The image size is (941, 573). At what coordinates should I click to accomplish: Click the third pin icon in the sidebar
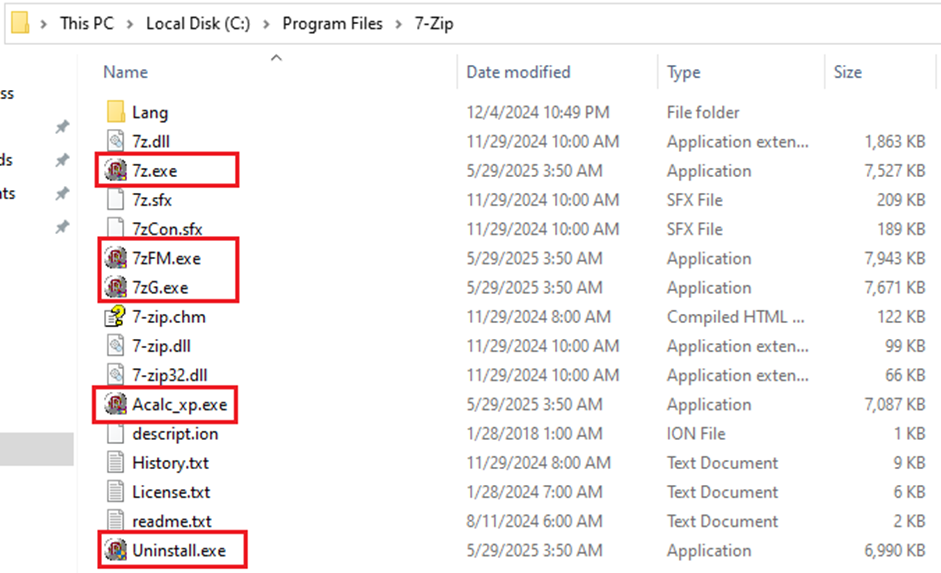(62, 194)
